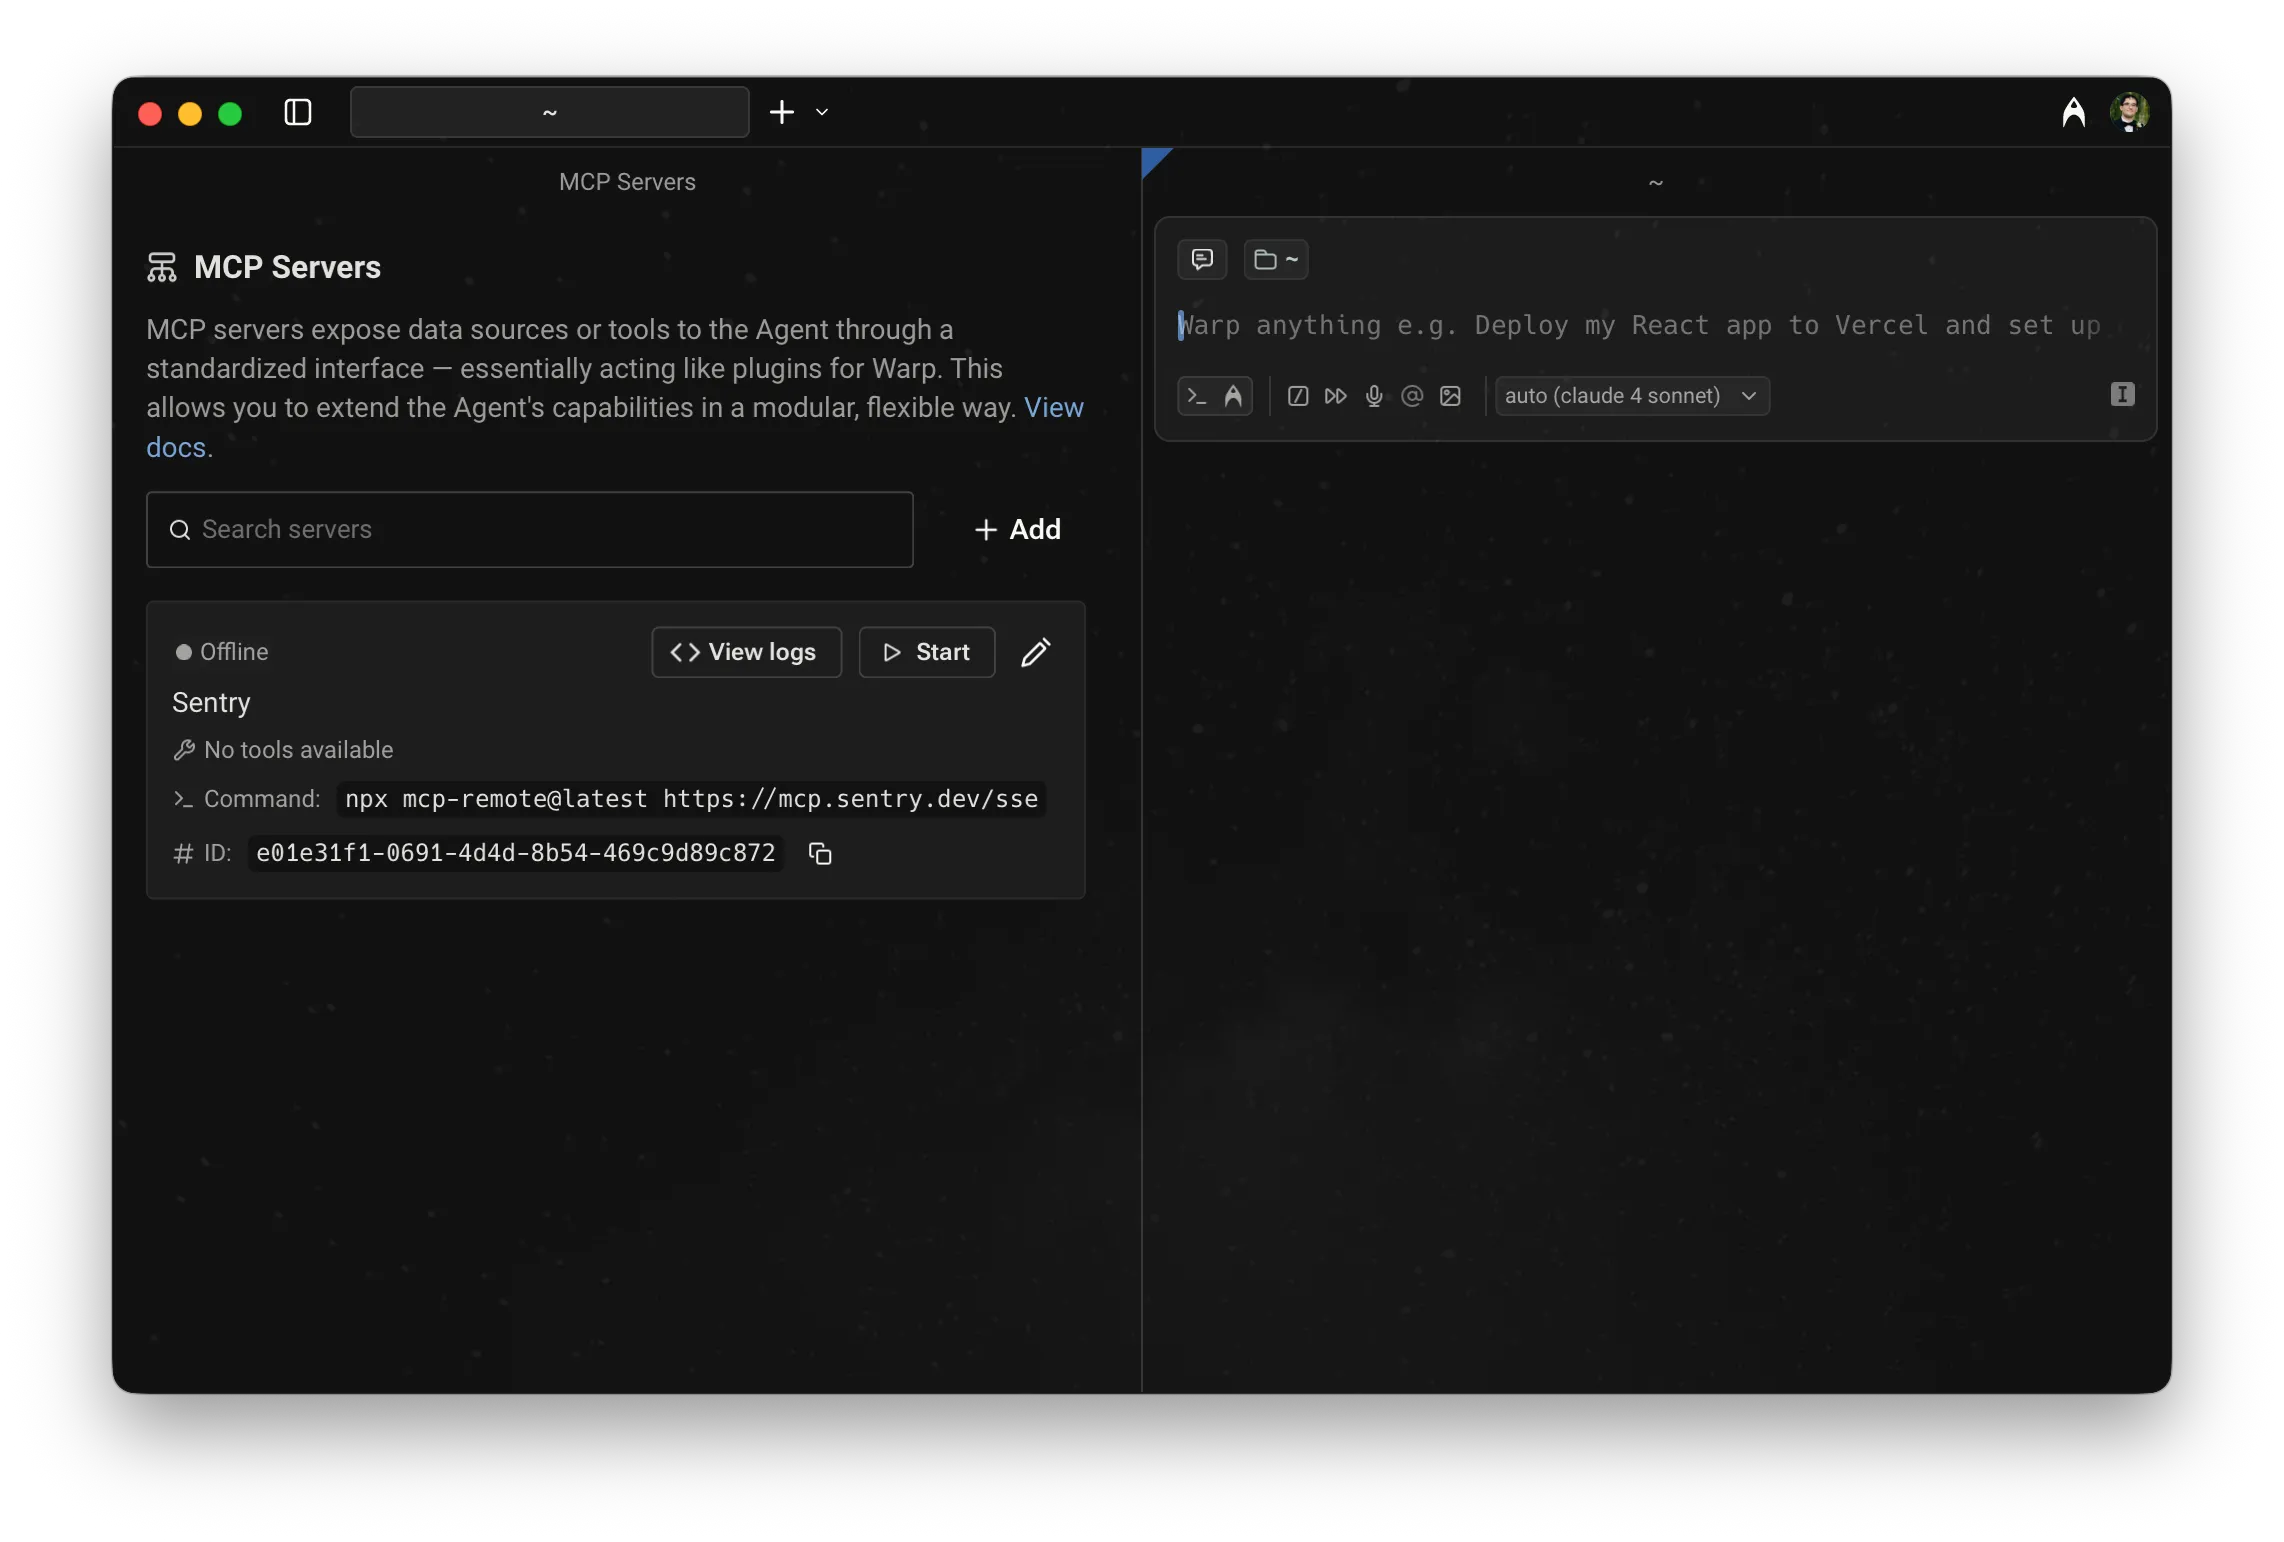Click the Offline status indicator
Image resolution: width=2284 pixels, height=1542 pixels.
(222, 652)
